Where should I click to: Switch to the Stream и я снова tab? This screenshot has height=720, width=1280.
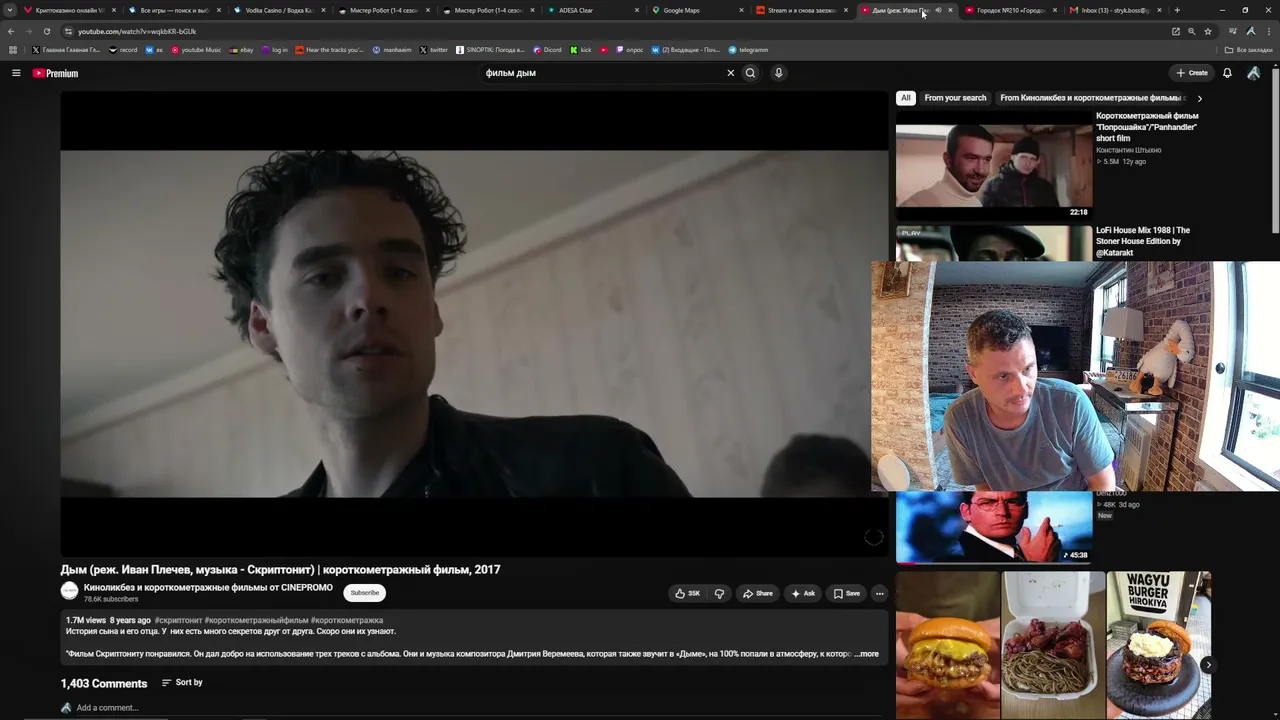pos(801,10)
